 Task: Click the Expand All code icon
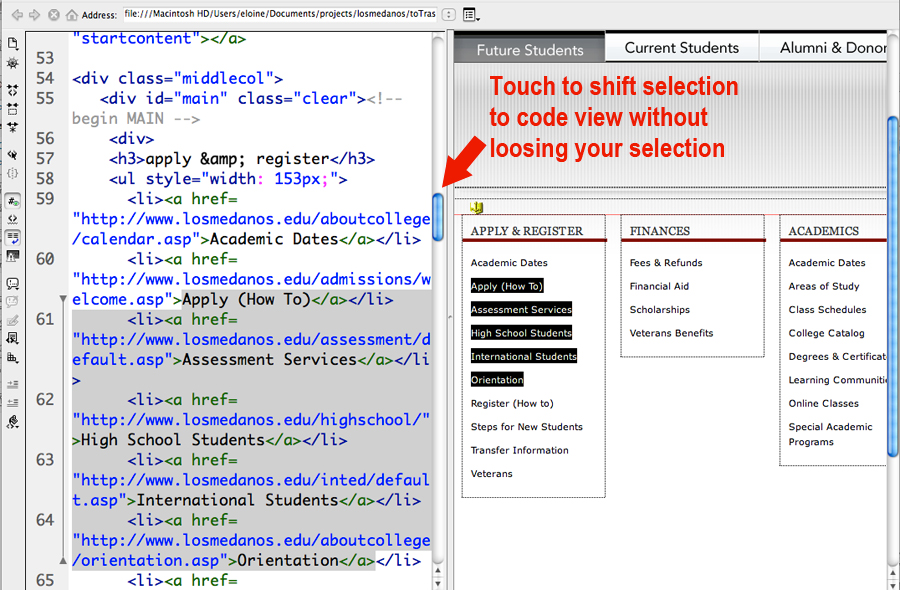tap(13, 127)
